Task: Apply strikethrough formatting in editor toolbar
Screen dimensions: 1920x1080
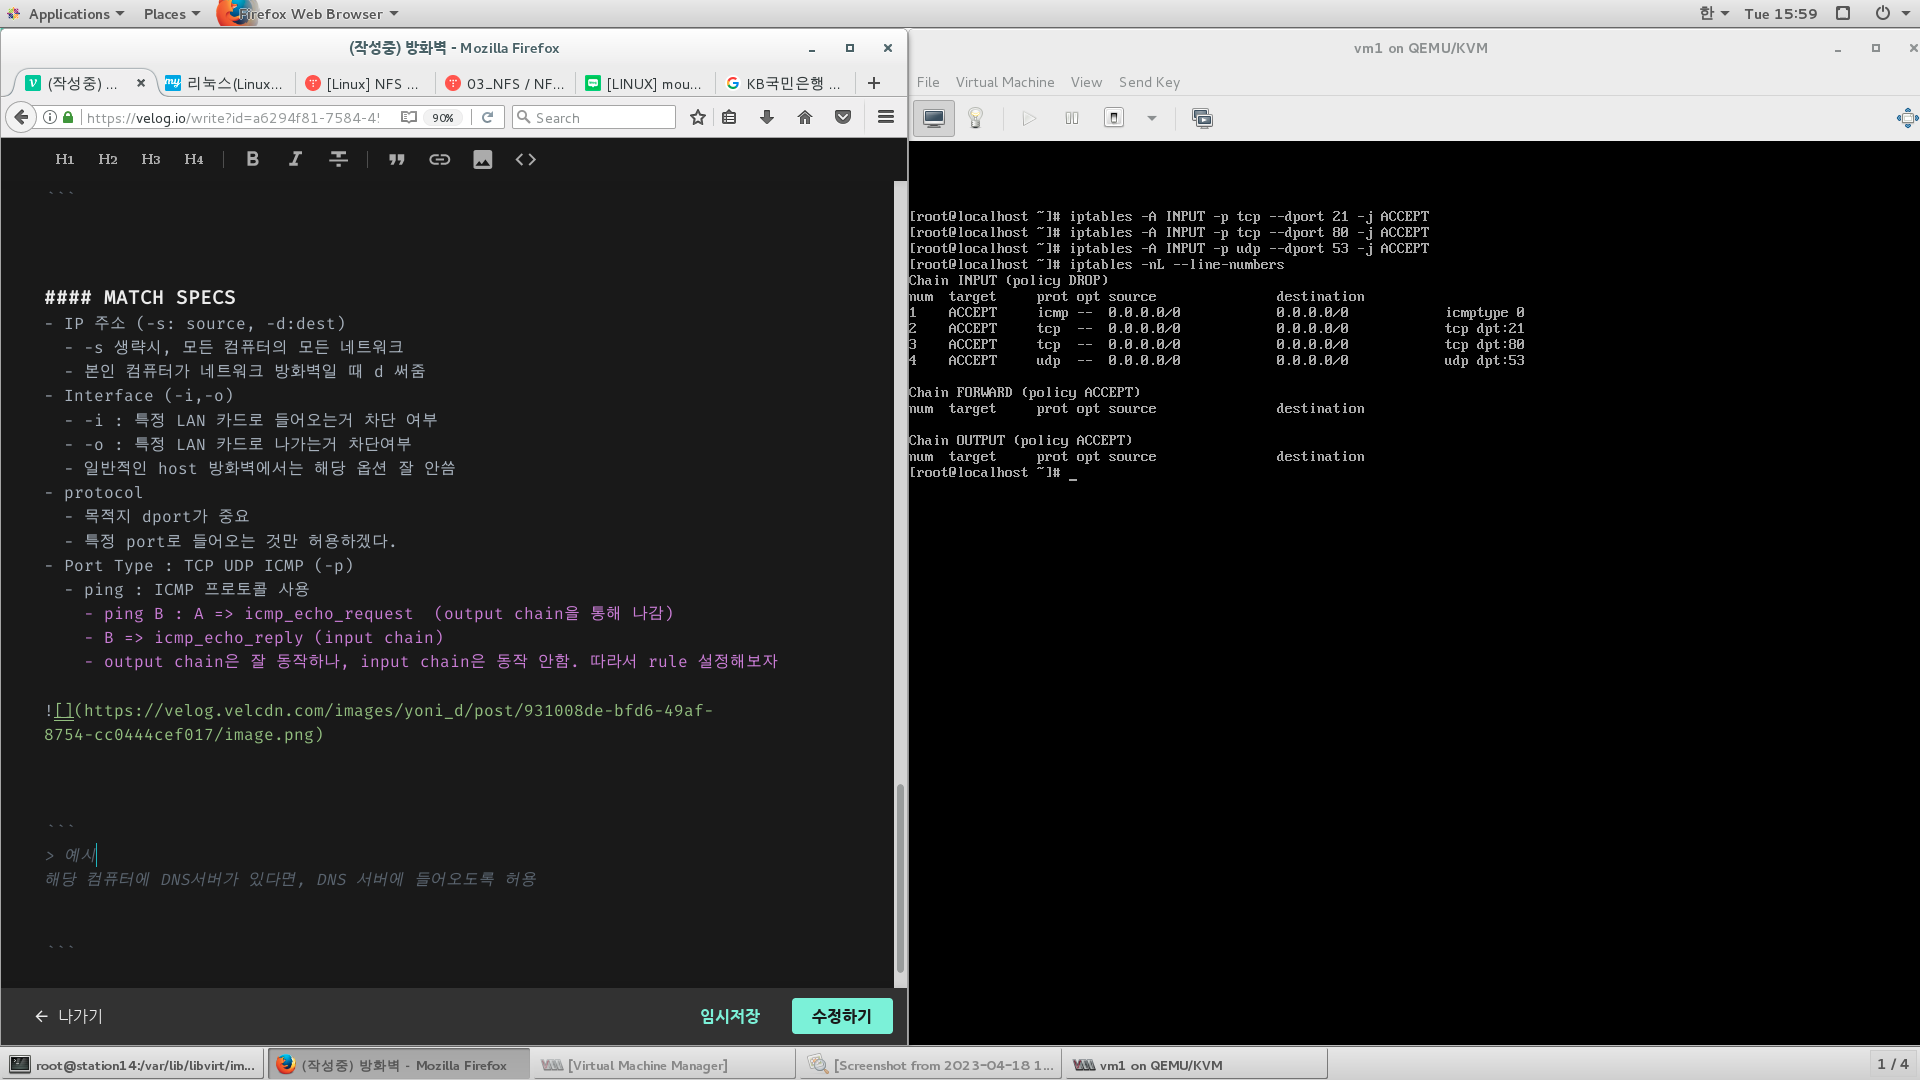Action: [338, 159]
